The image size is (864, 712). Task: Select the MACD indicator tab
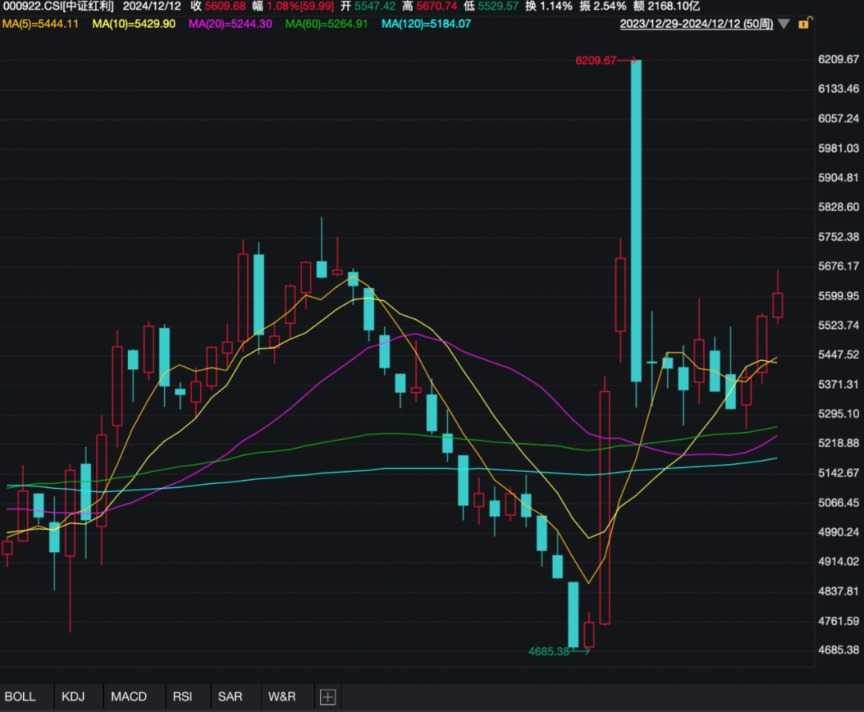pyautogui.click(x=129, y=697)
